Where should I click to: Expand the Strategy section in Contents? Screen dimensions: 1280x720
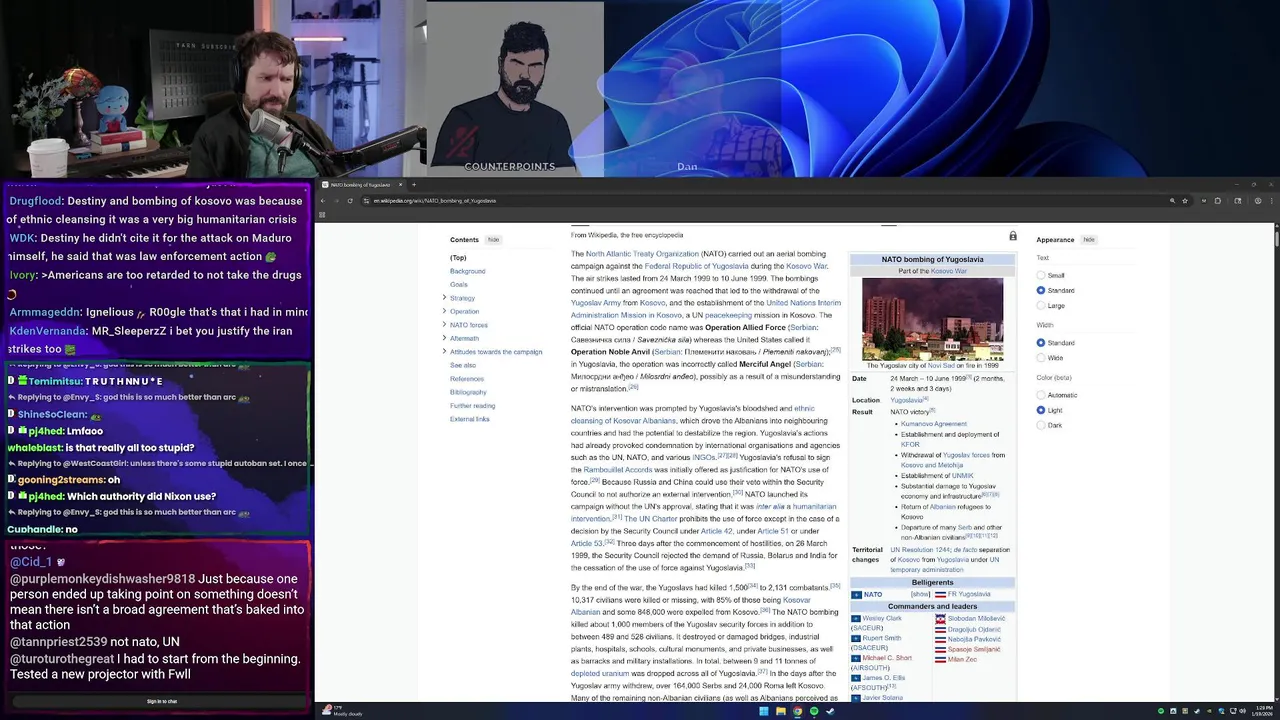click(444, 298)
